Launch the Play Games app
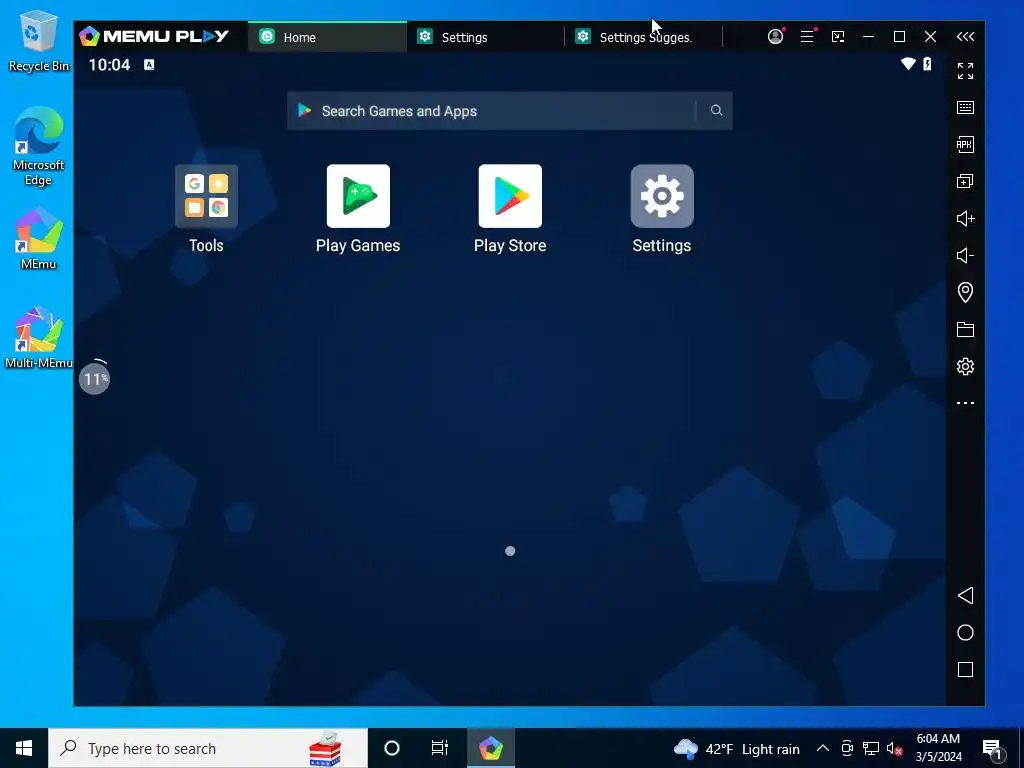The height and width of the screenshot is (768, 1024). [x=358, y=196]
